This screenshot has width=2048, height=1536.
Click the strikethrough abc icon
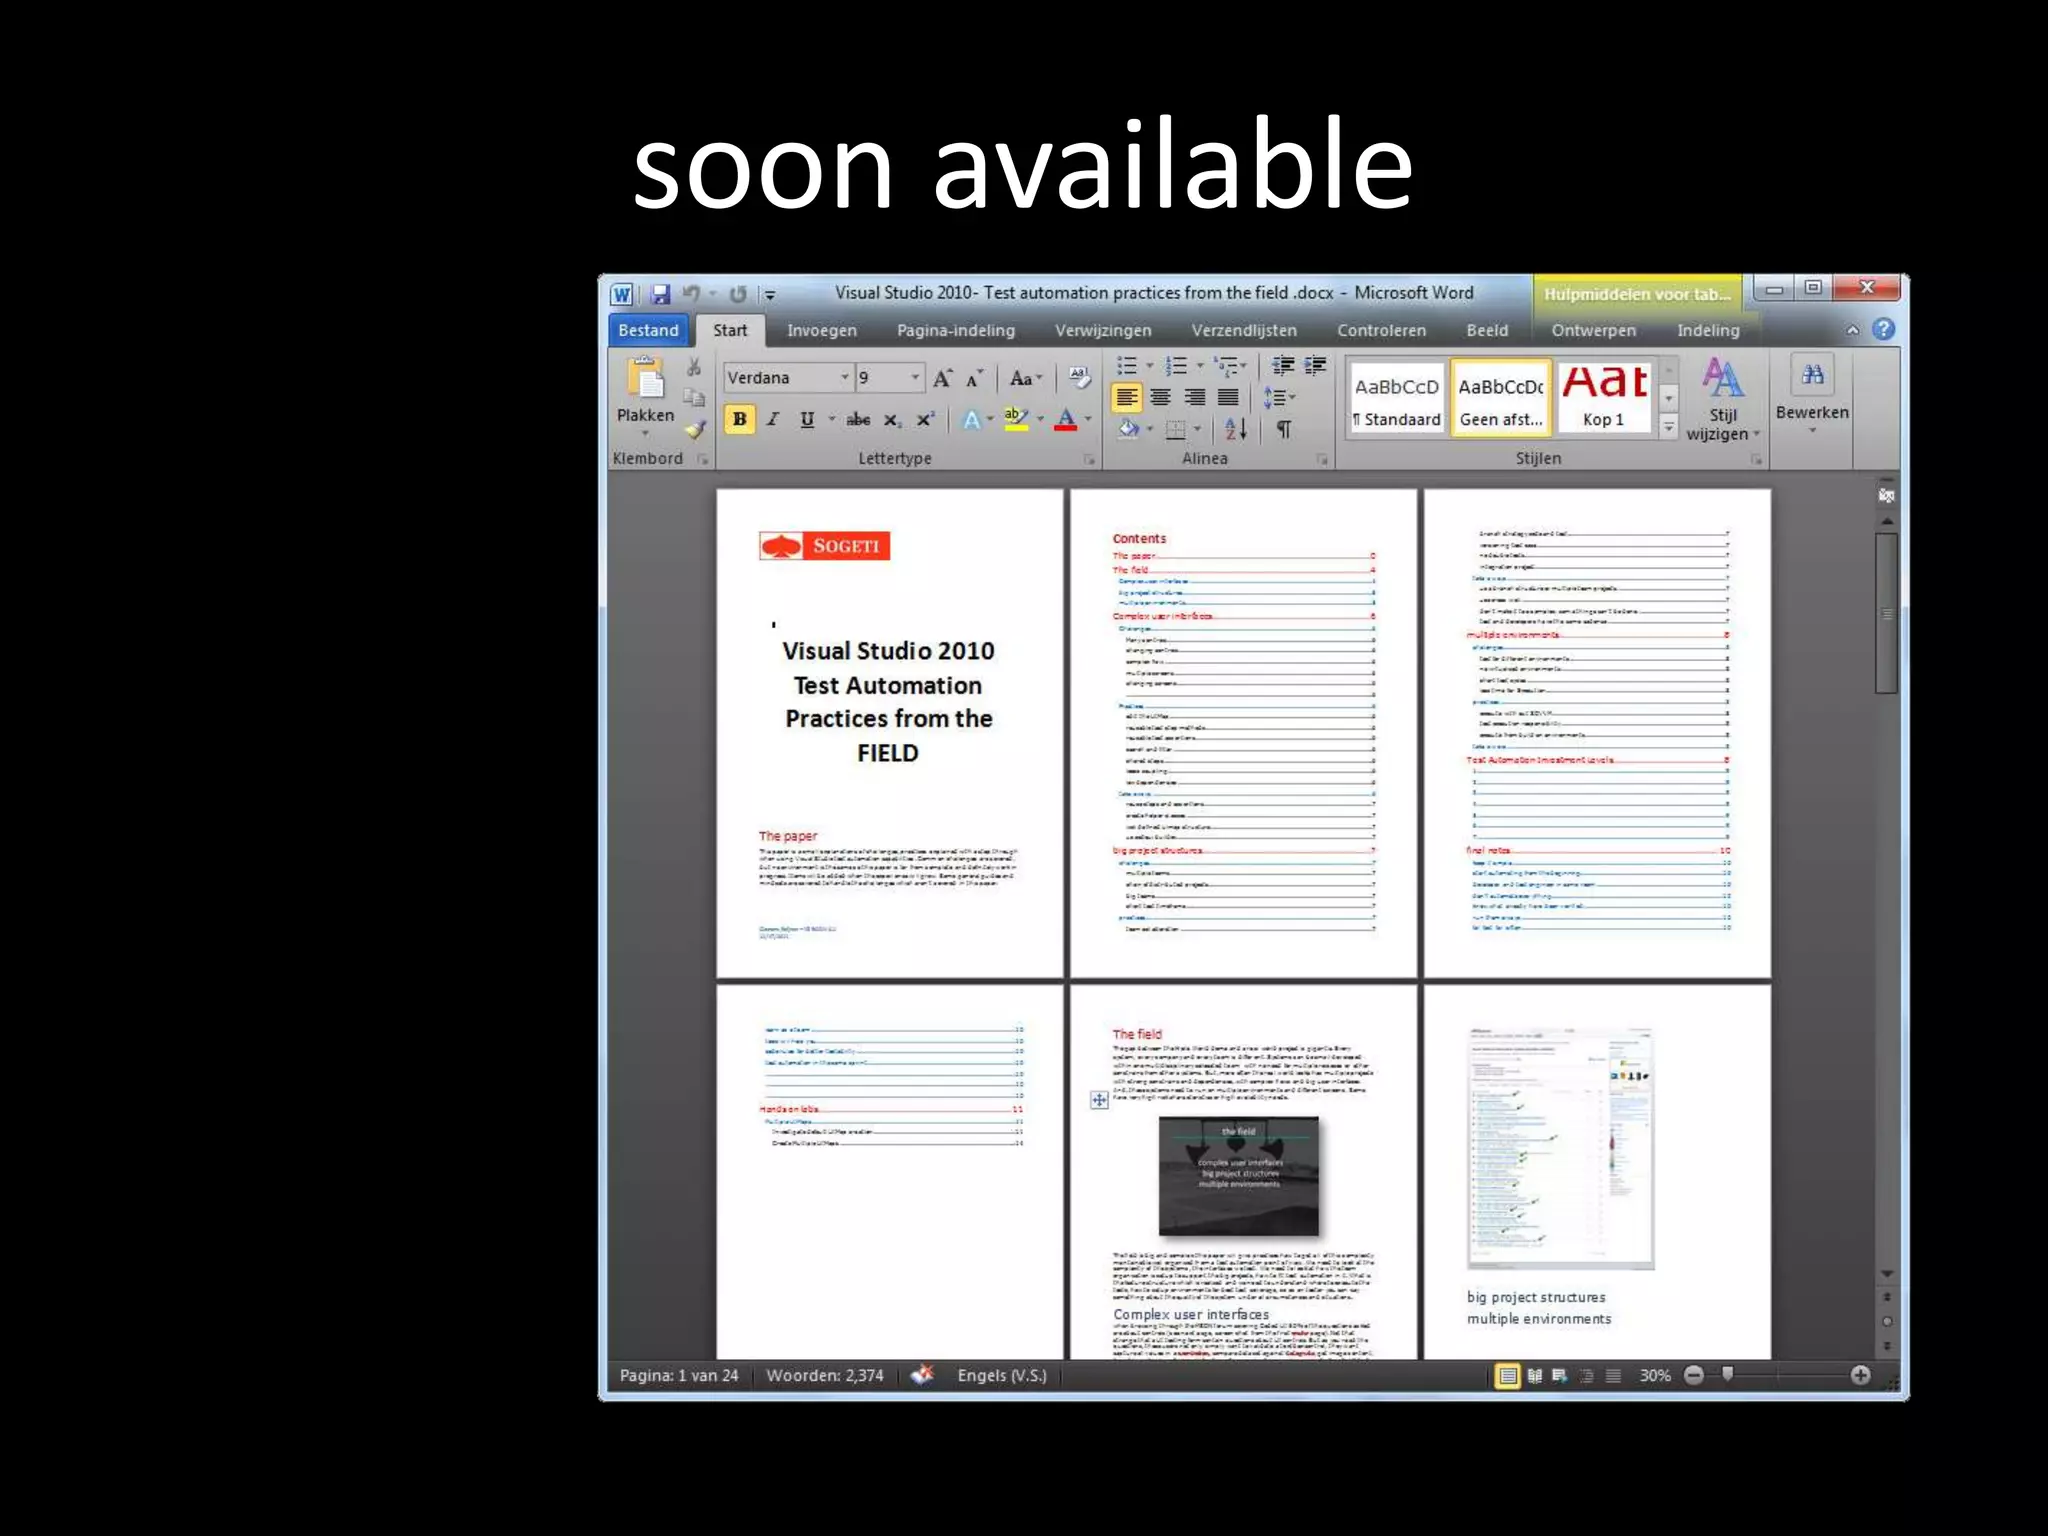pyautogui.click(x=858, y=420)
